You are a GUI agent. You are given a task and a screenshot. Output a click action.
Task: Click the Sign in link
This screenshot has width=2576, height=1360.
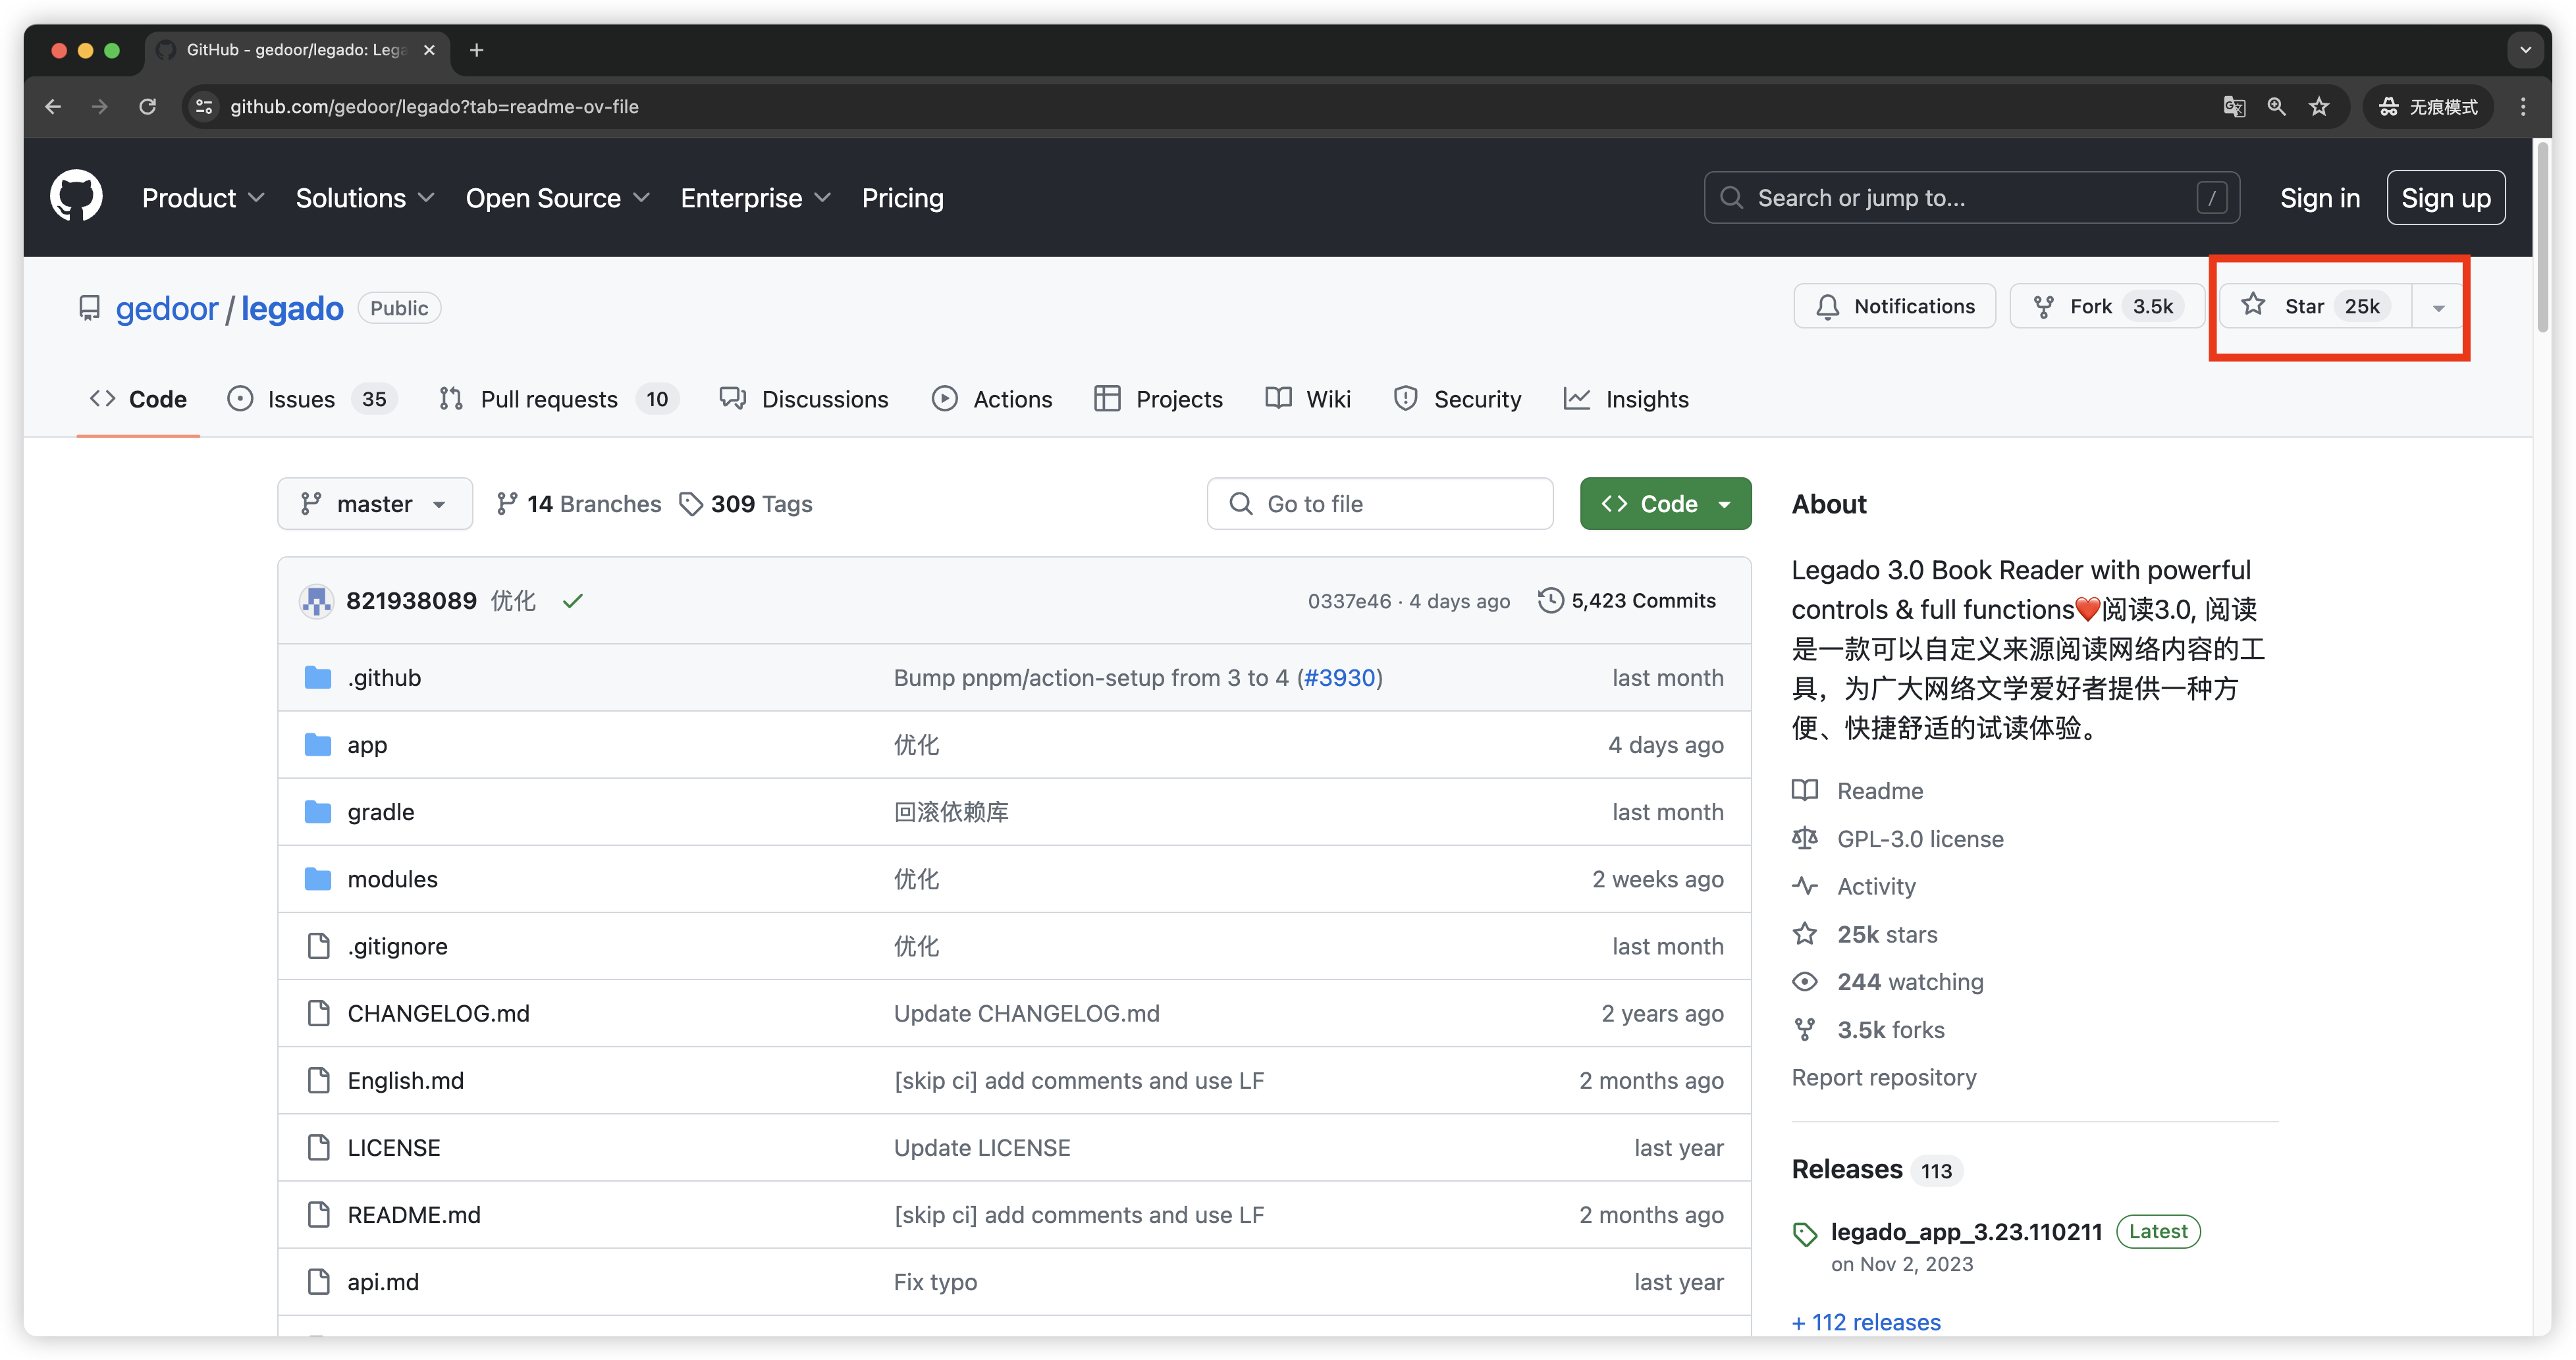[2319, 198]
